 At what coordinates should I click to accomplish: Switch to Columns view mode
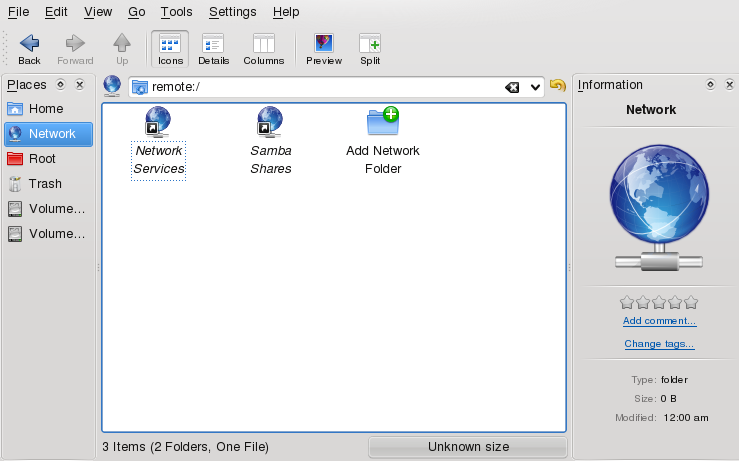[x=263, y=49]
